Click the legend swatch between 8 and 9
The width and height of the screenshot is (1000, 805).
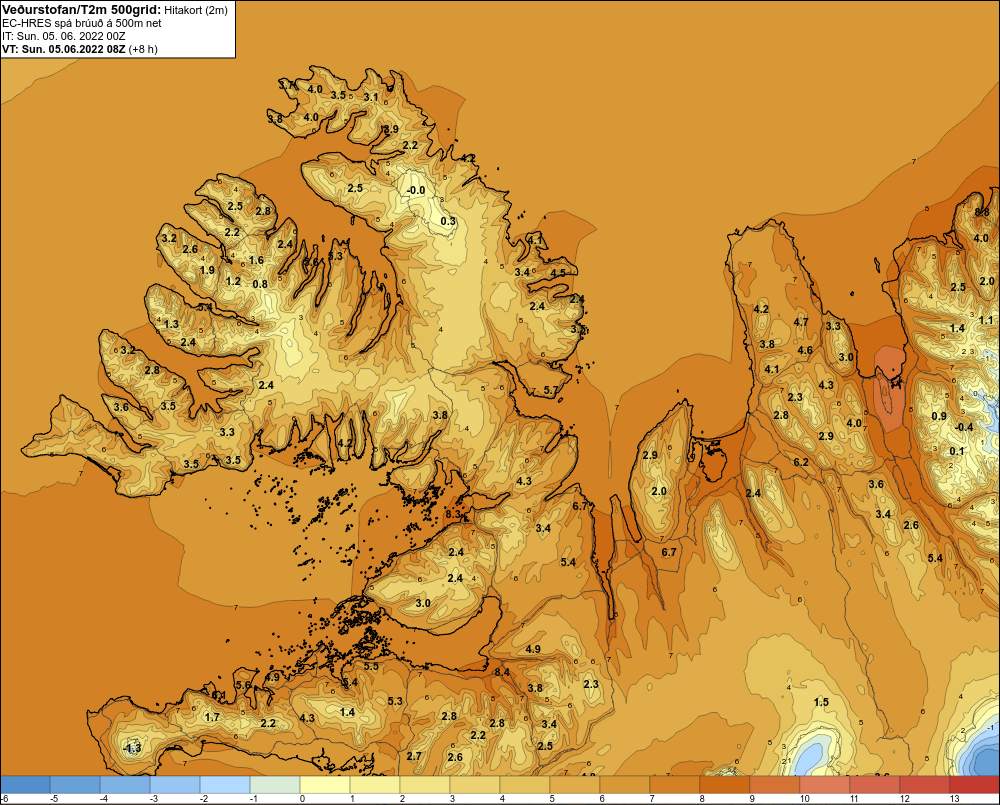point(725,784)
